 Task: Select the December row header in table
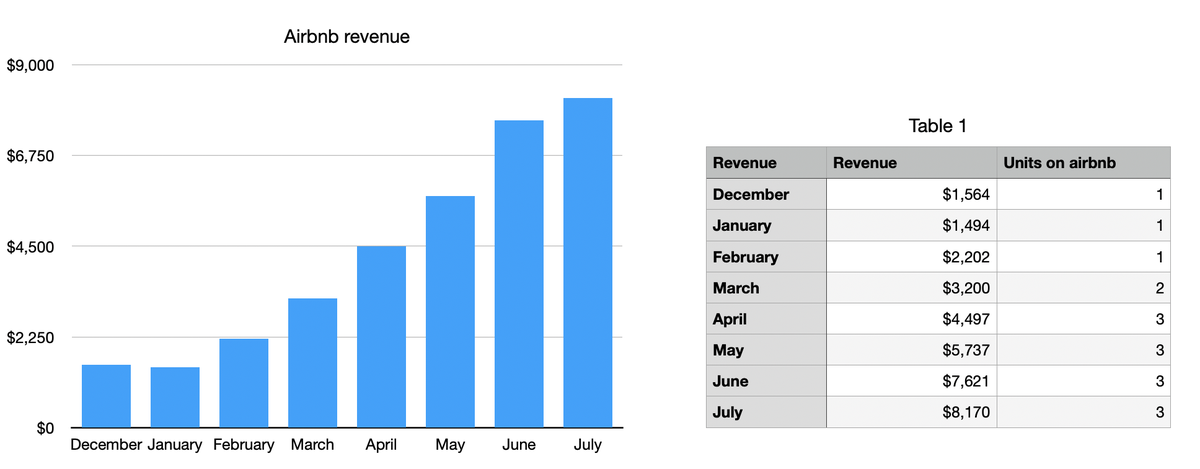point(767,194)
